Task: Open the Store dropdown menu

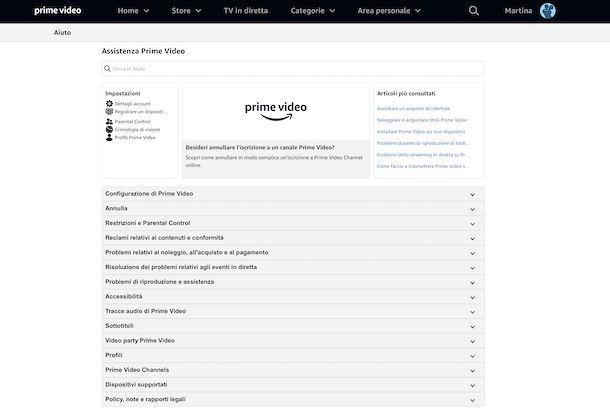Action: tap(186, 11)
